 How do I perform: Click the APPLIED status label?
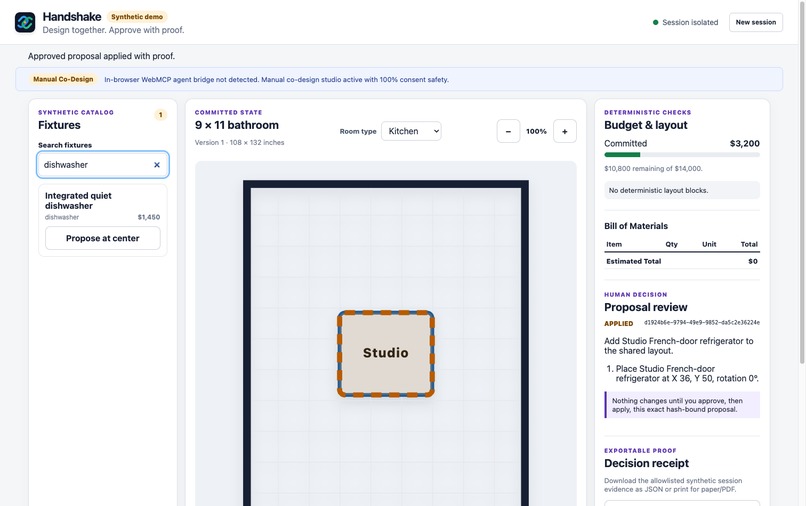coord(618,324)
